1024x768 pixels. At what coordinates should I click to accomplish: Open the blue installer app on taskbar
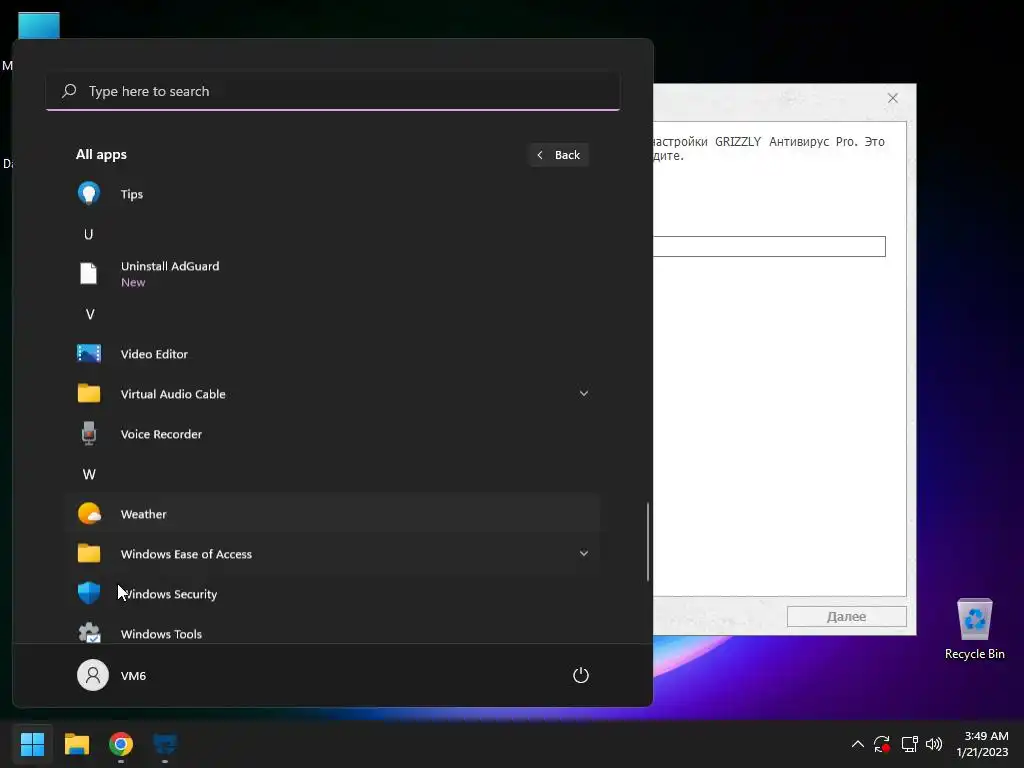[165, 744]
